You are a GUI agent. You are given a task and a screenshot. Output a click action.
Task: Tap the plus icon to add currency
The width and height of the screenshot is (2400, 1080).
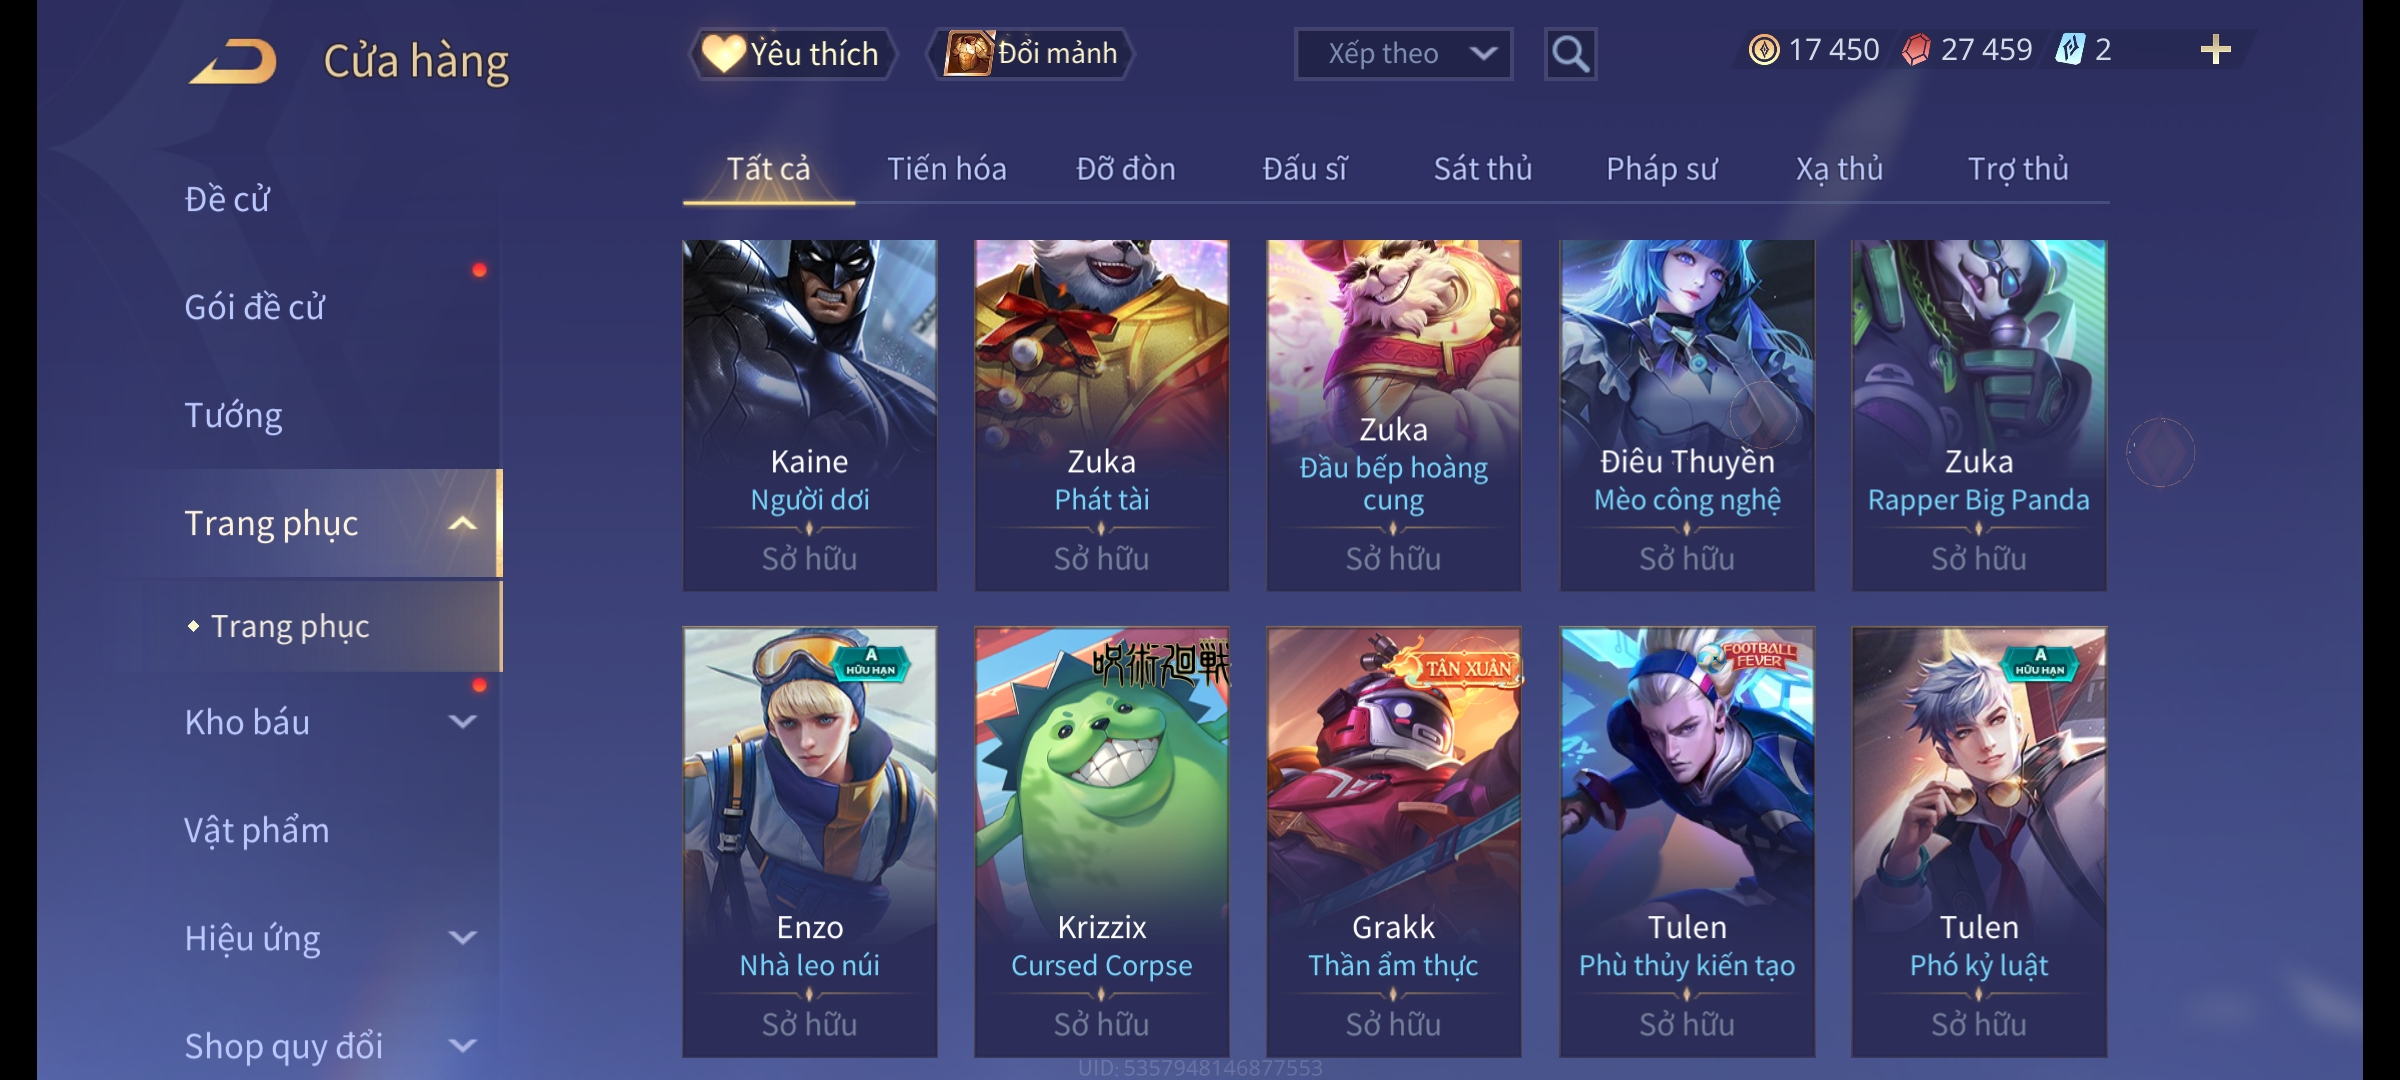click(2216, 50)
